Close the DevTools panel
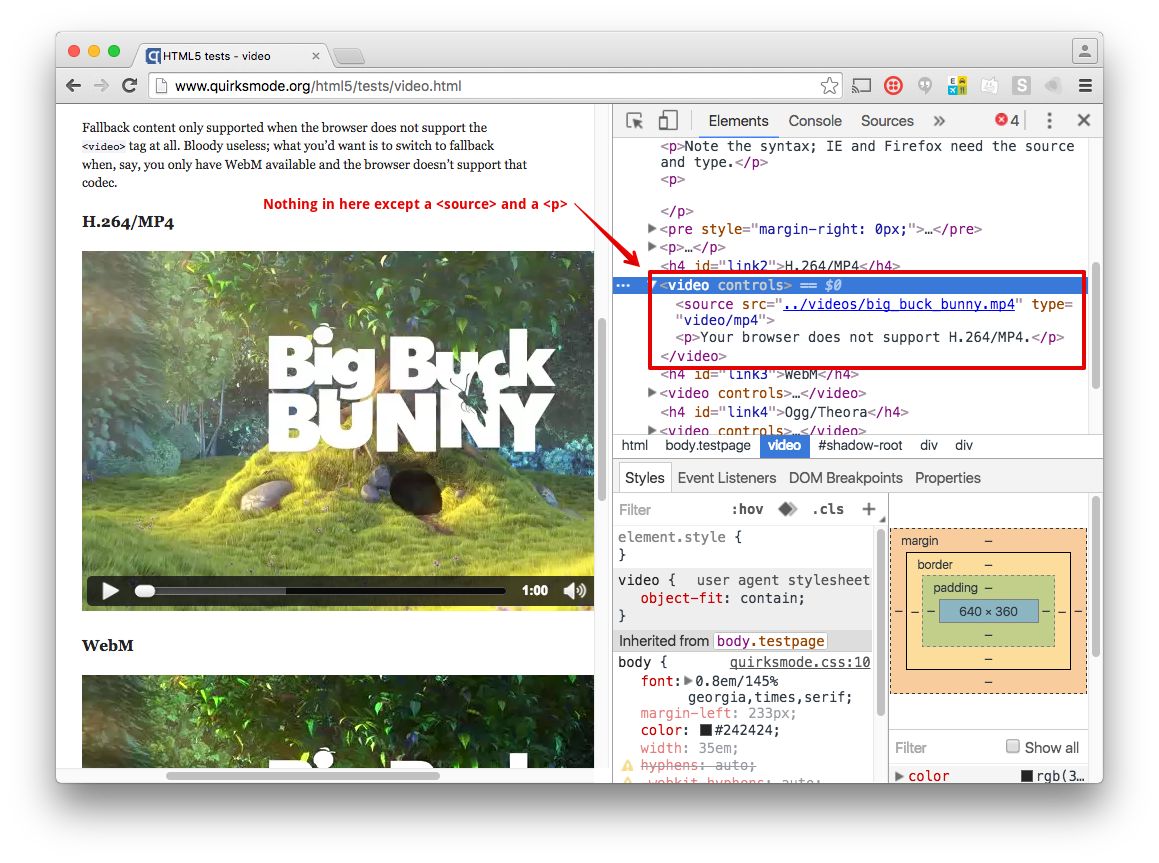This screenshot has width=1159, height=863. (1084, 120)
